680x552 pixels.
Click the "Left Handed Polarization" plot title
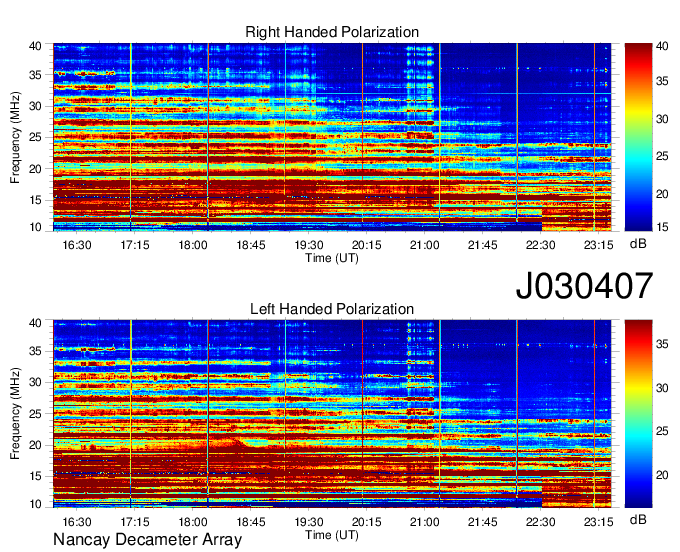332,309
